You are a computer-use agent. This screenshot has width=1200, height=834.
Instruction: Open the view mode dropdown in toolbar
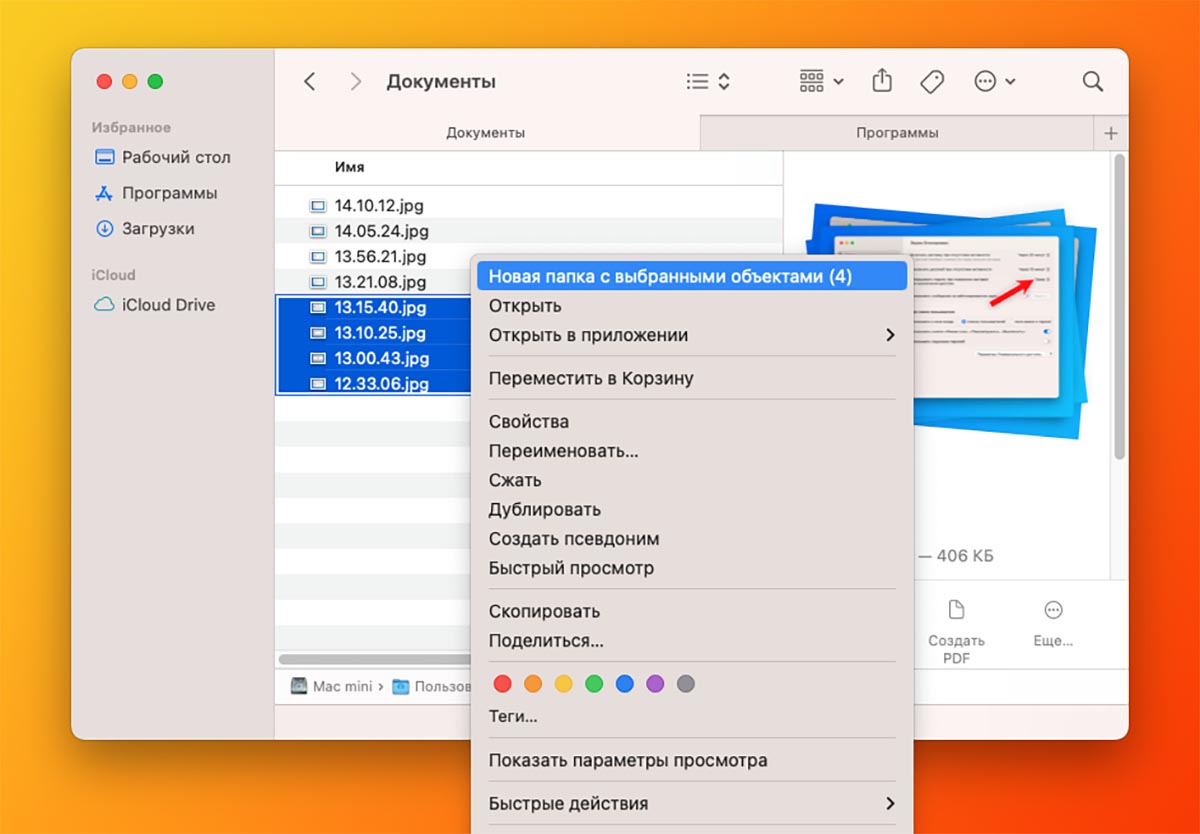pos(707,81)
